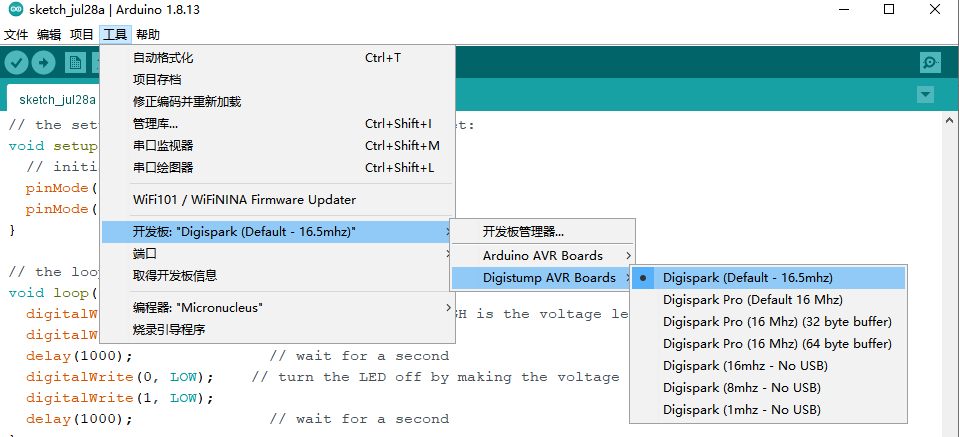Choose 烧录引导程序 menu entry
Viewport: 959px width, 437px height.
[x=278, y=329]
